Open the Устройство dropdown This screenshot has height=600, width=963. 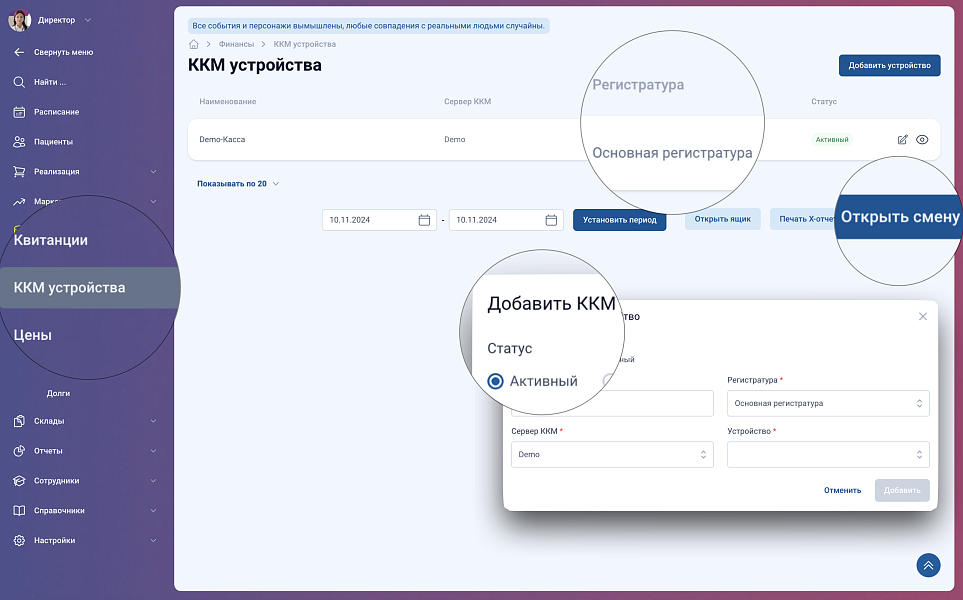828,454
